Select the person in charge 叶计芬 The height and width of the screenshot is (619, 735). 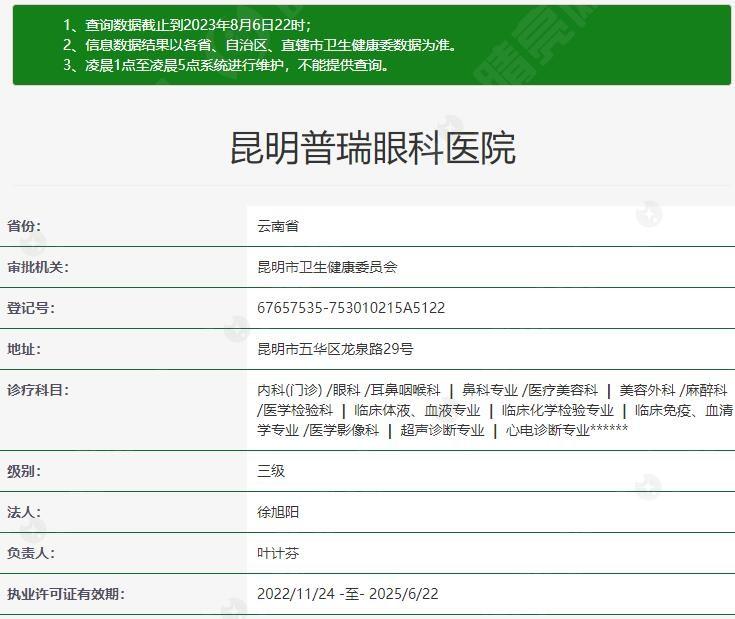pos(278,553)
